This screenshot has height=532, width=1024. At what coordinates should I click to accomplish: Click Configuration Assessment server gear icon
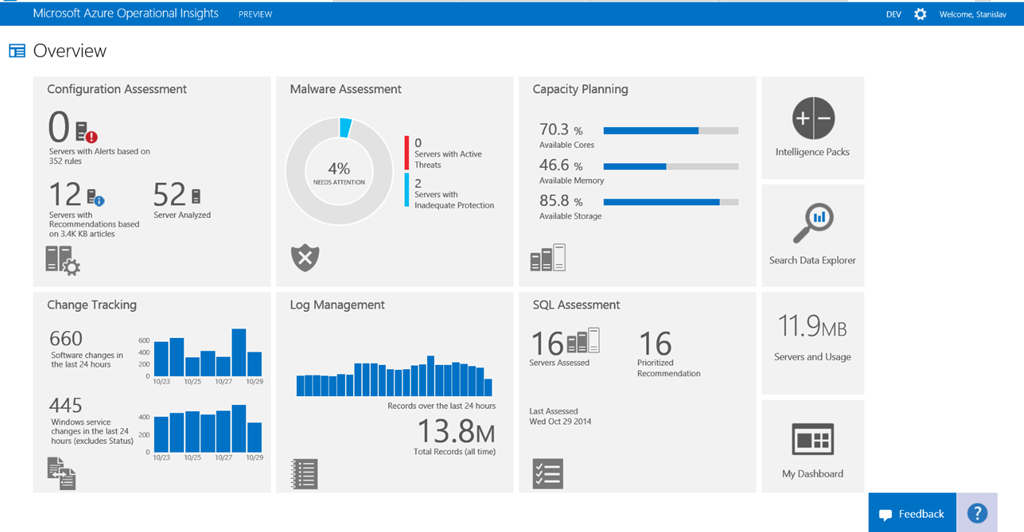tap(62, 260)
